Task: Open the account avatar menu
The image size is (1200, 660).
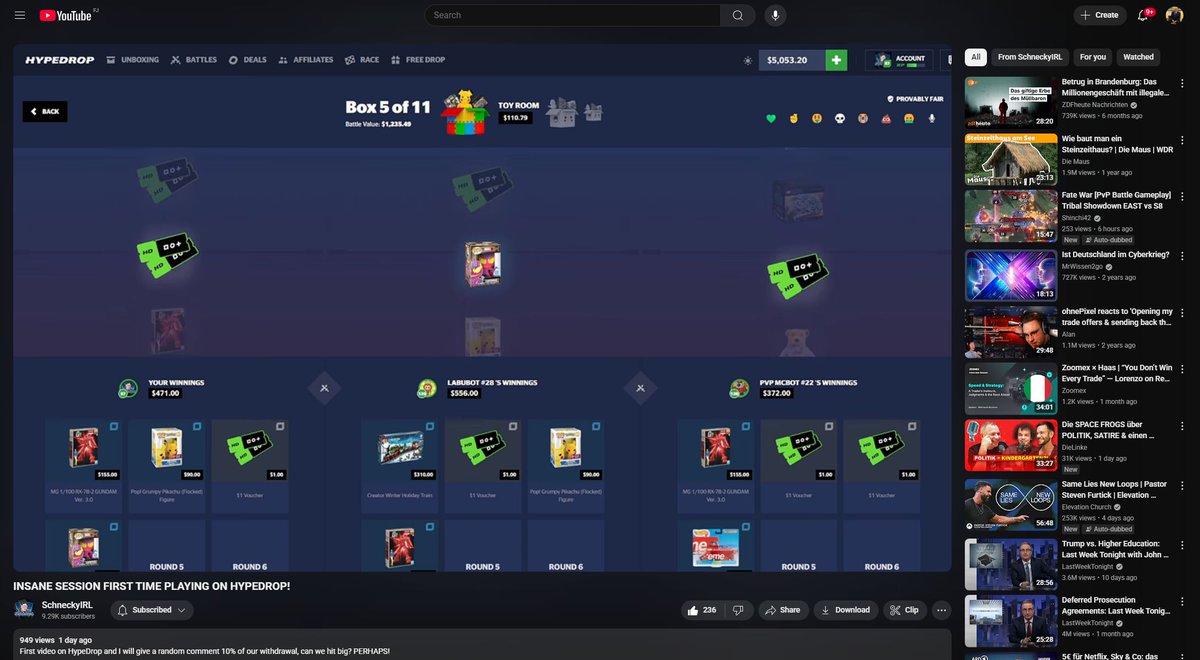Action: coord(1174,15)
